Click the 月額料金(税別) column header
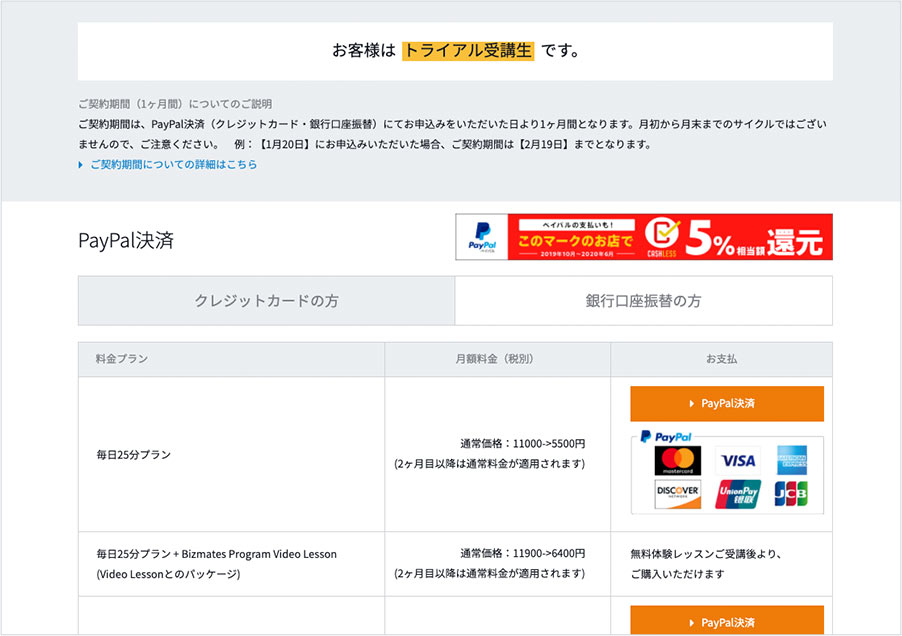The height and width of the screenshot is (636, 902). pyautogui.click(x=497, y=359)
